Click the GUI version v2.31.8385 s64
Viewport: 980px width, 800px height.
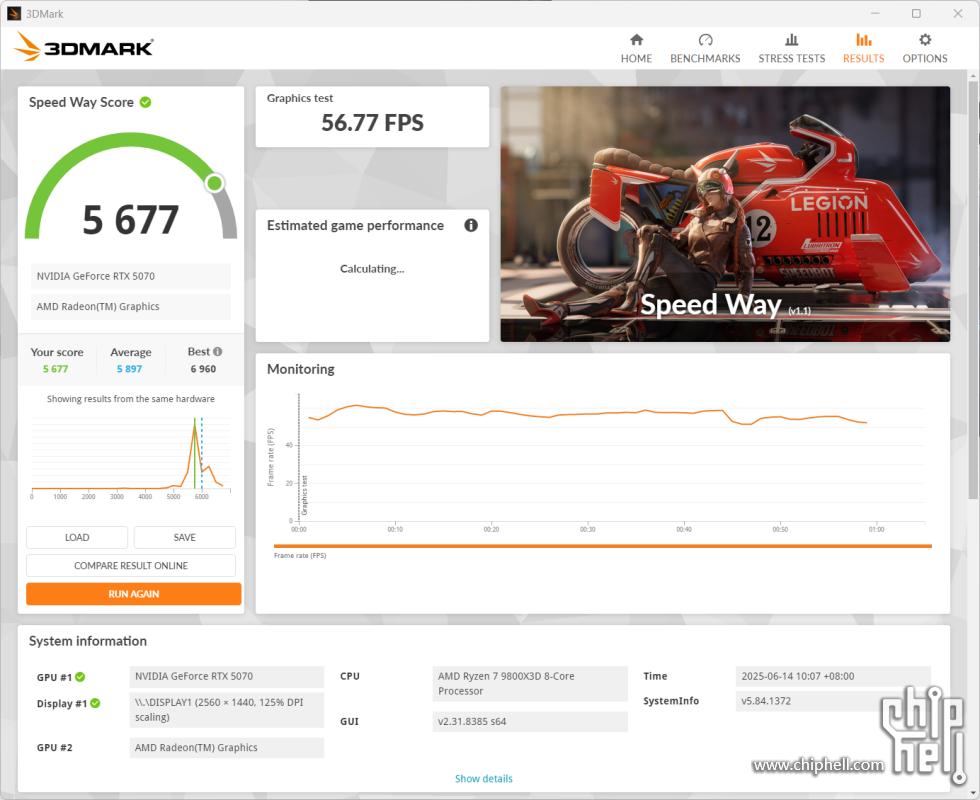pyautogui.click(x=530, y=721)
